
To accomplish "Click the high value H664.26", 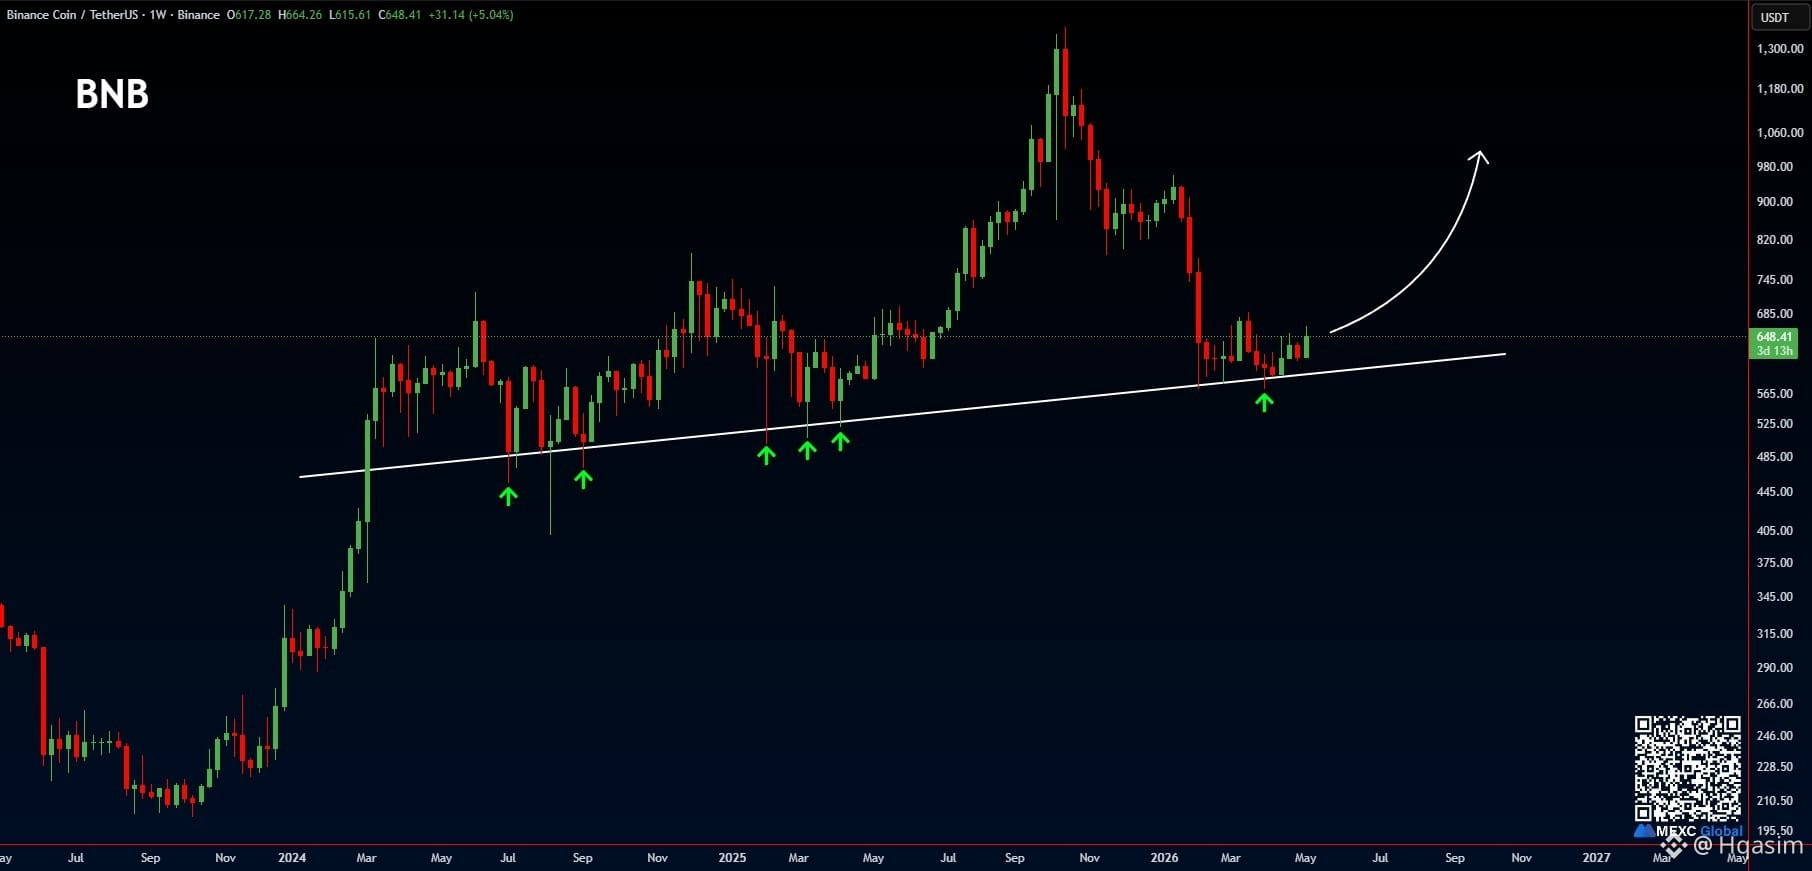I will click(x=300, y=15).
